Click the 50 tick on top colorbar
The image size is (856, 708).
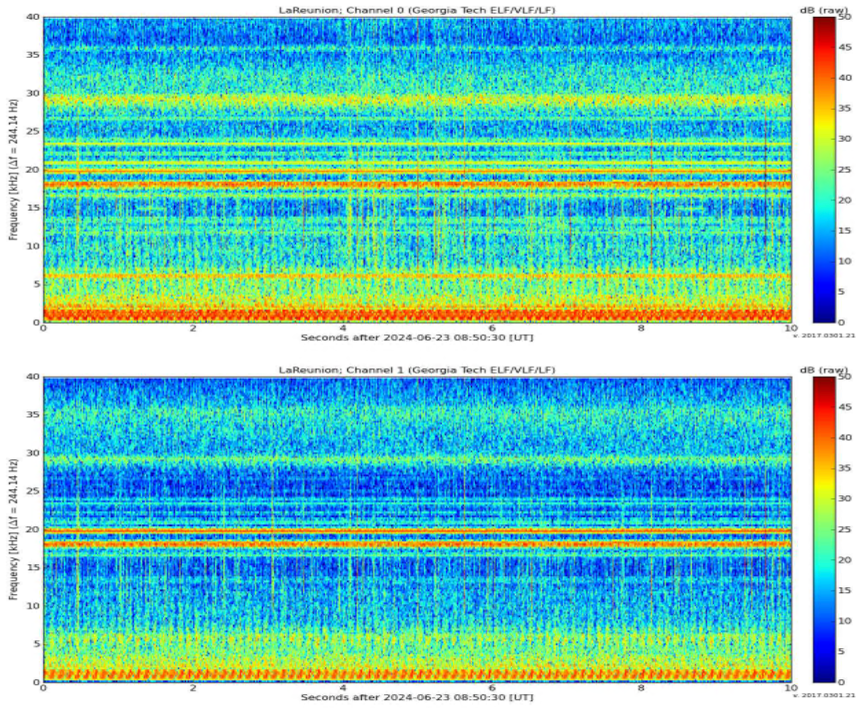point(848,18)
